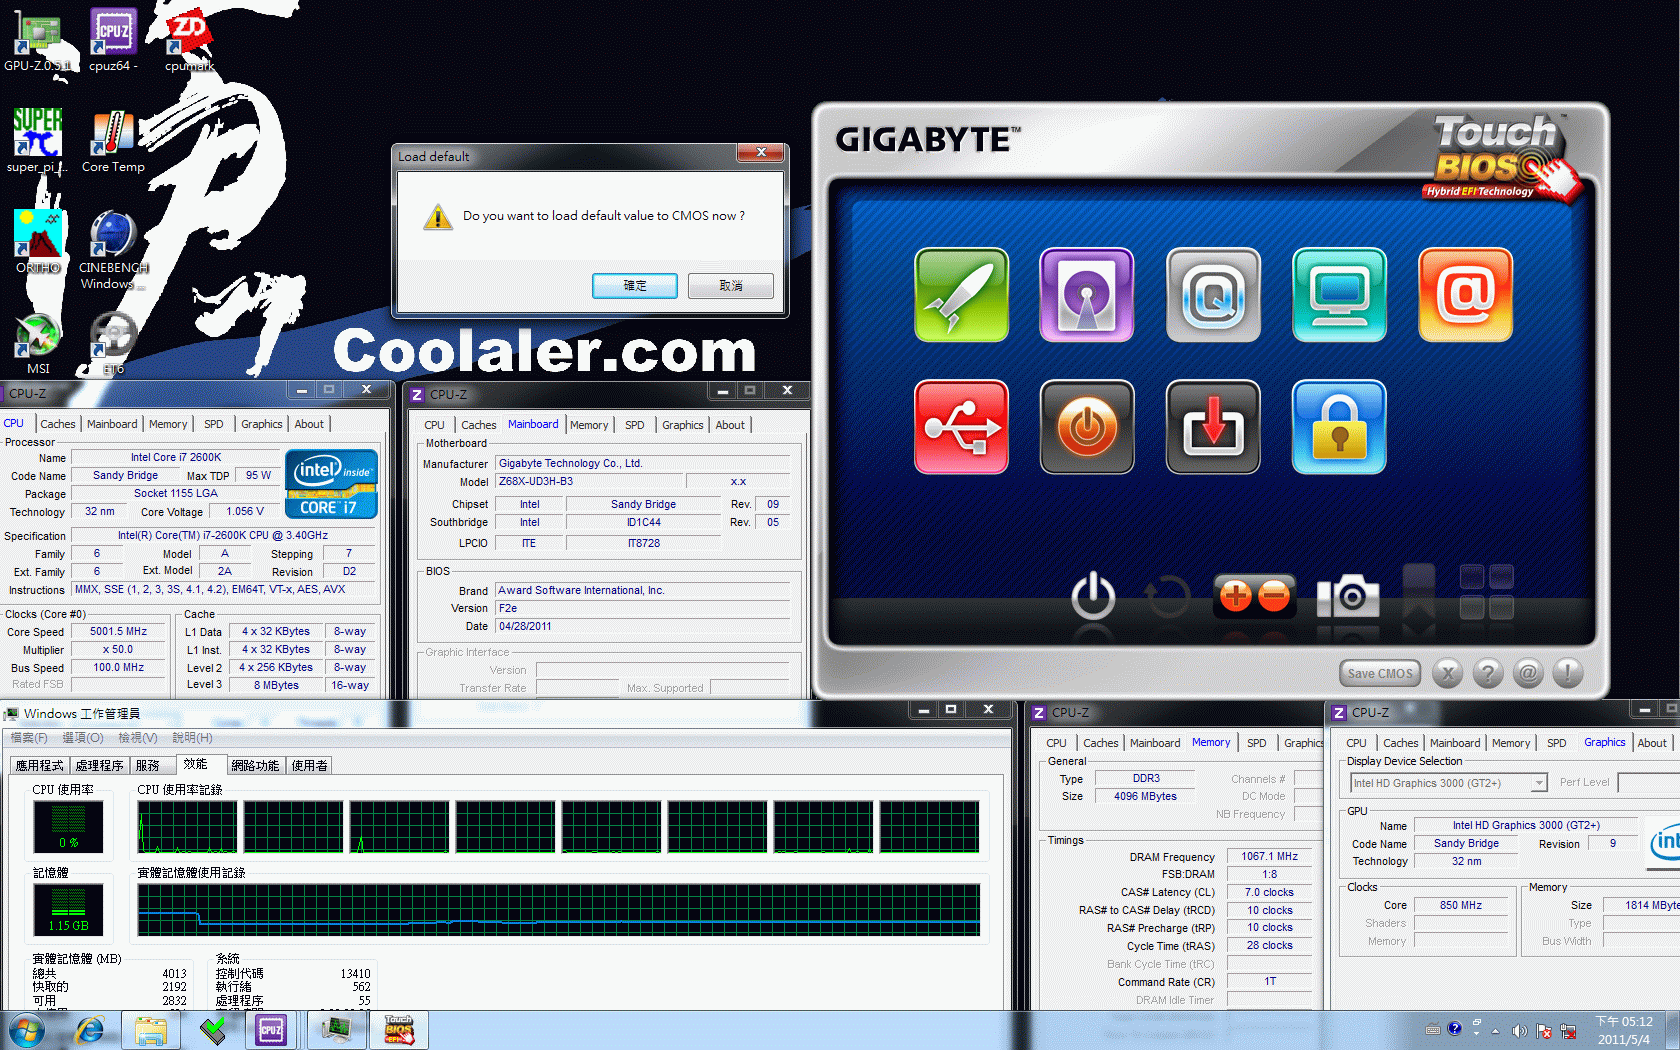The height and width of the screenshot is (1050, 1680).
Task: Open the 檢視(V) menu in Task Manager
Action: coord(138,738)
